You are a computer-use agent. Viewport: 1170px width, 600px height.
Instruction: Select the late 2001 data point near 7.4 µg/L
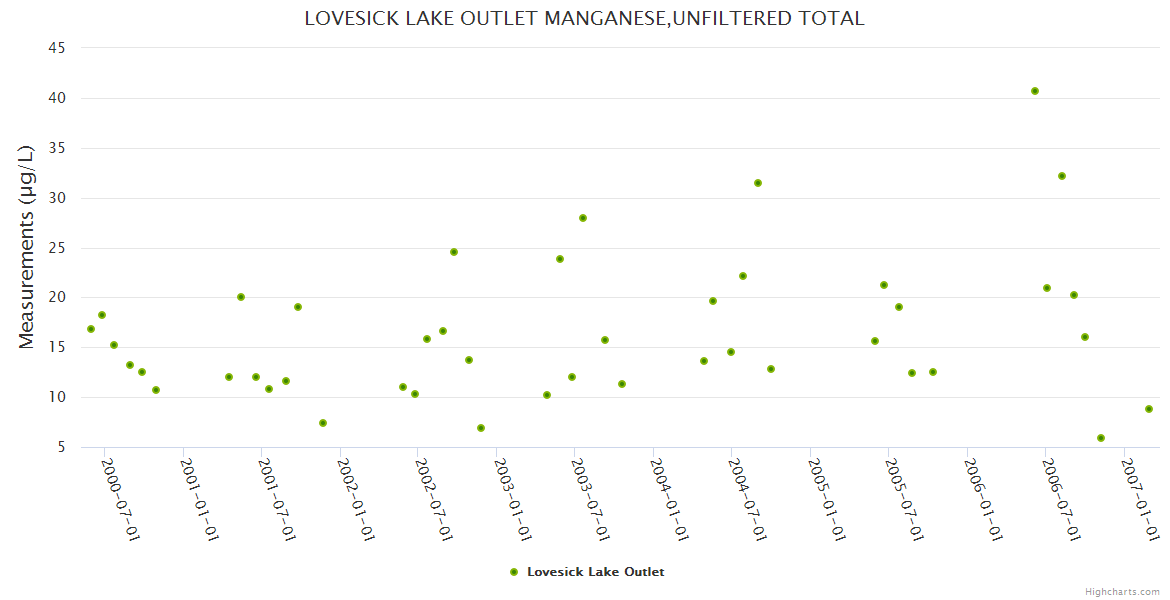pos(323,423)
